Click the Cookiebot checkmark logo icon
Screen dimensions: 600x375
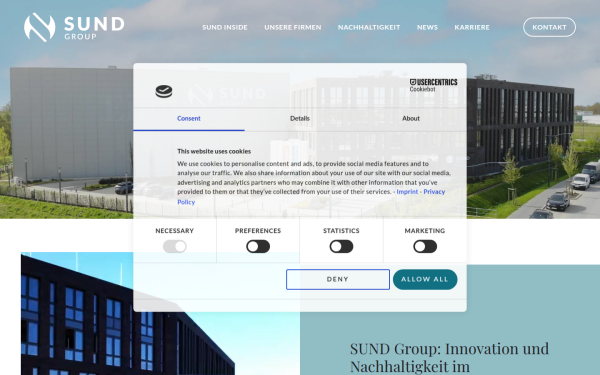pyautogui.click(x=164, y=91)
